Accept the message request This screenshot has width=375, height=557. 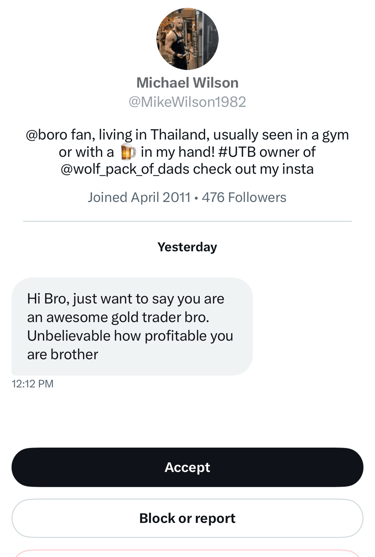(x=188, y=467)
